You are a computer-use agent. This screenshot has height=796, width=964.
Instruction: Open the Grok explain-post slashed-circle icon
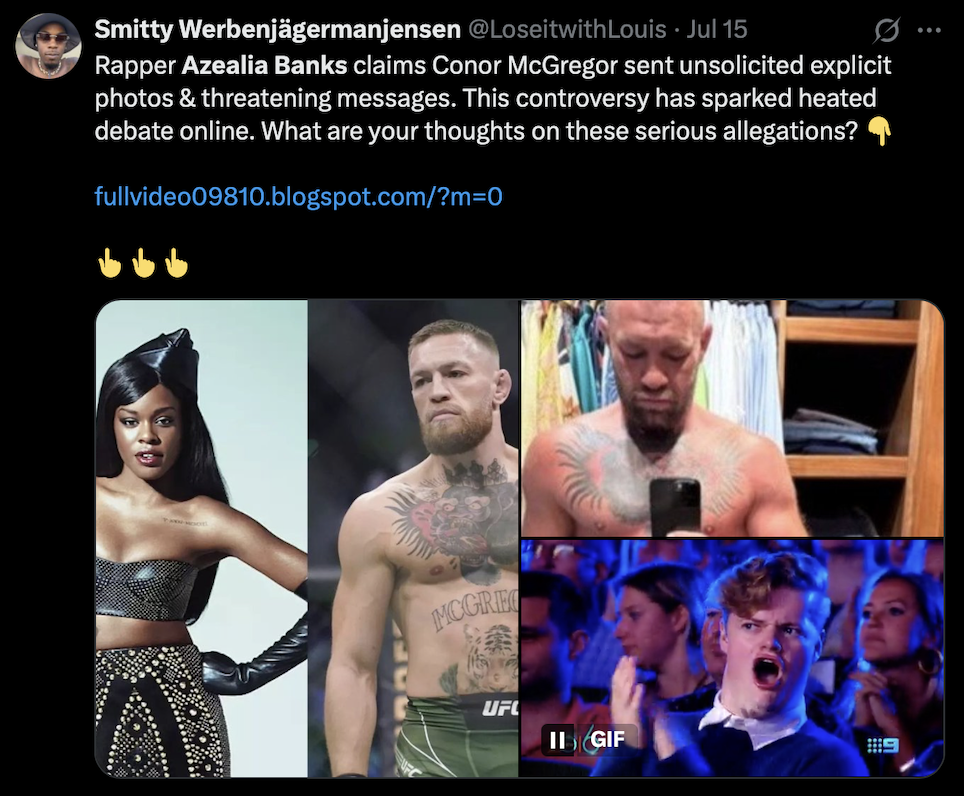pyautogui.click(x=886, y=30)
